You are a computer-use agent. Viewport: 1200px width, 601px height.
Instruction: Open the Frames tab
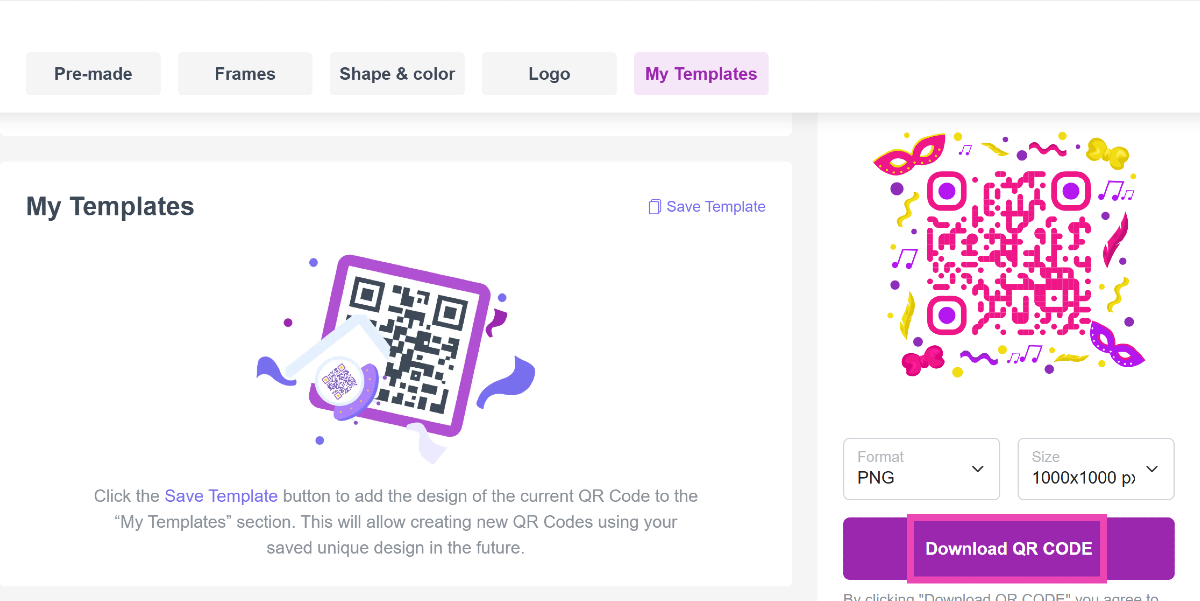click(x=245, y=74)
